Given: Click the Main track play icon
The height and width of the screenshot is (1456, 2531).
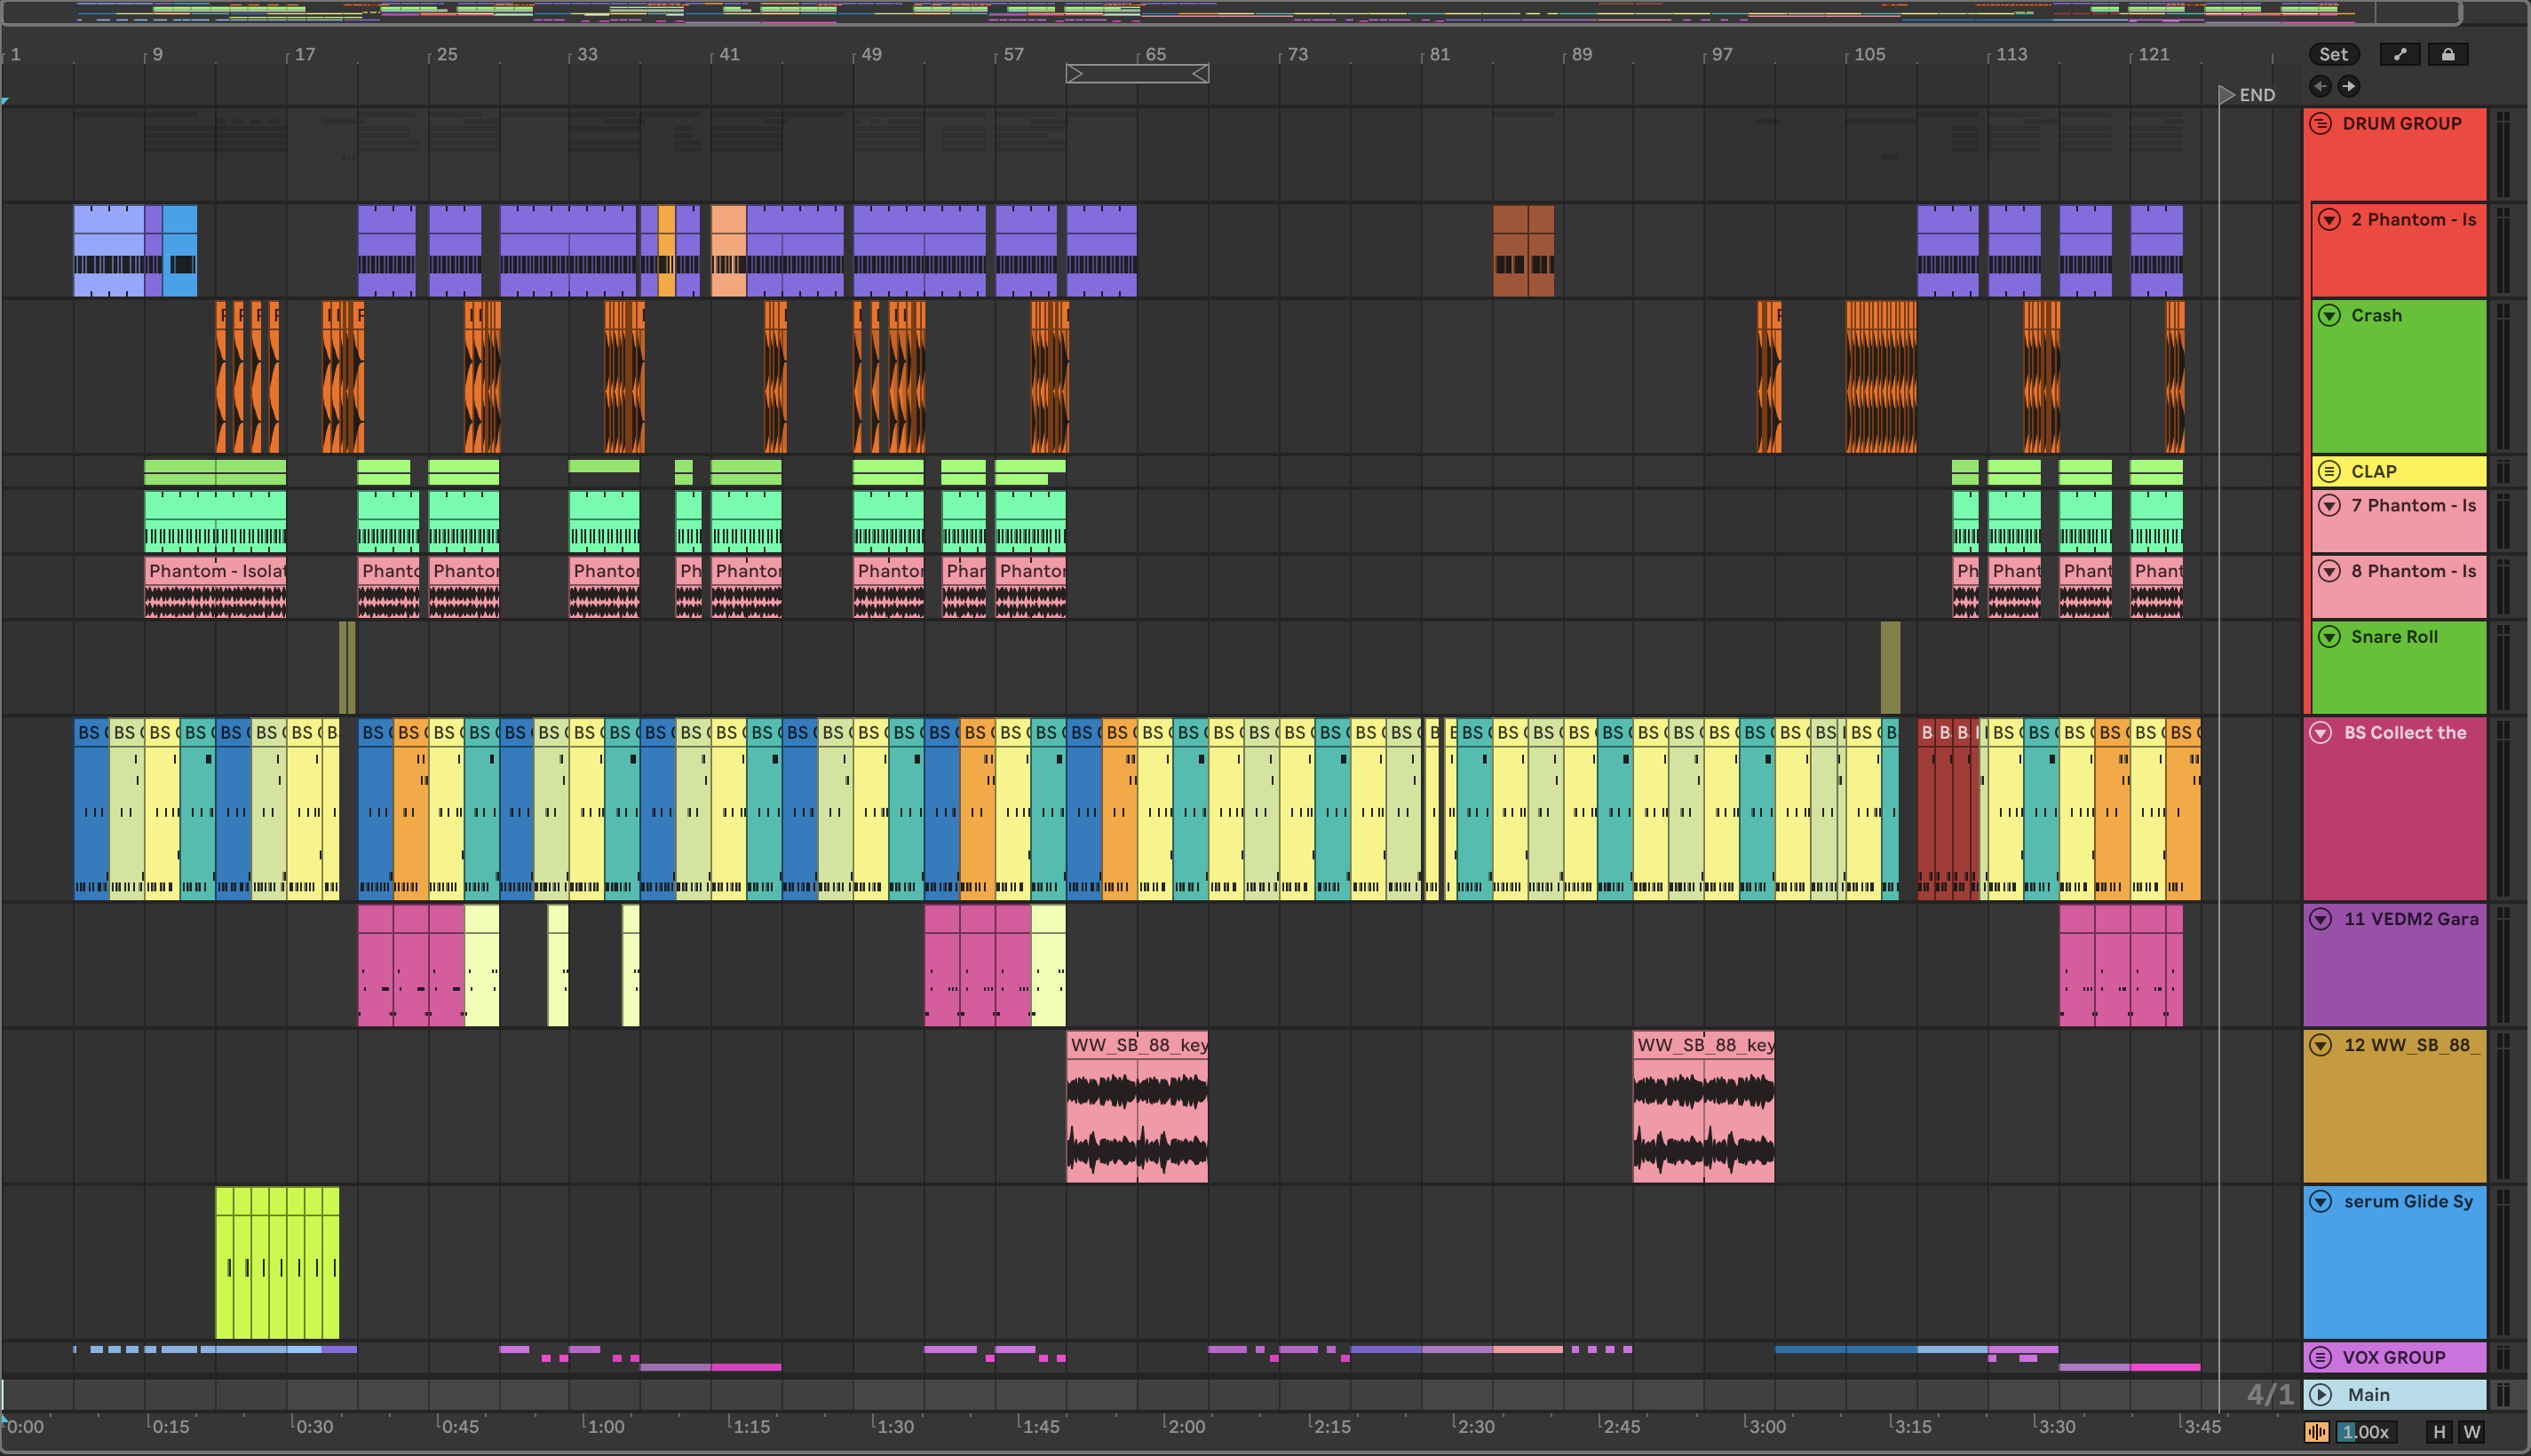Looking at the screenshot, I should [x=2321, y=1394].
